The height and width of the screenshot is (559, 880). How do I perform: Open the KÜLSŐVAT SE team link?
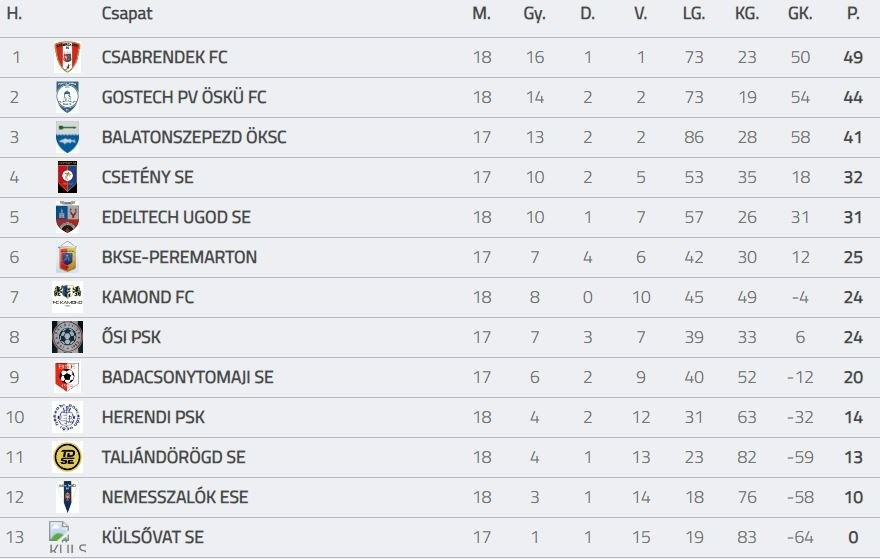tap(152, 537)
